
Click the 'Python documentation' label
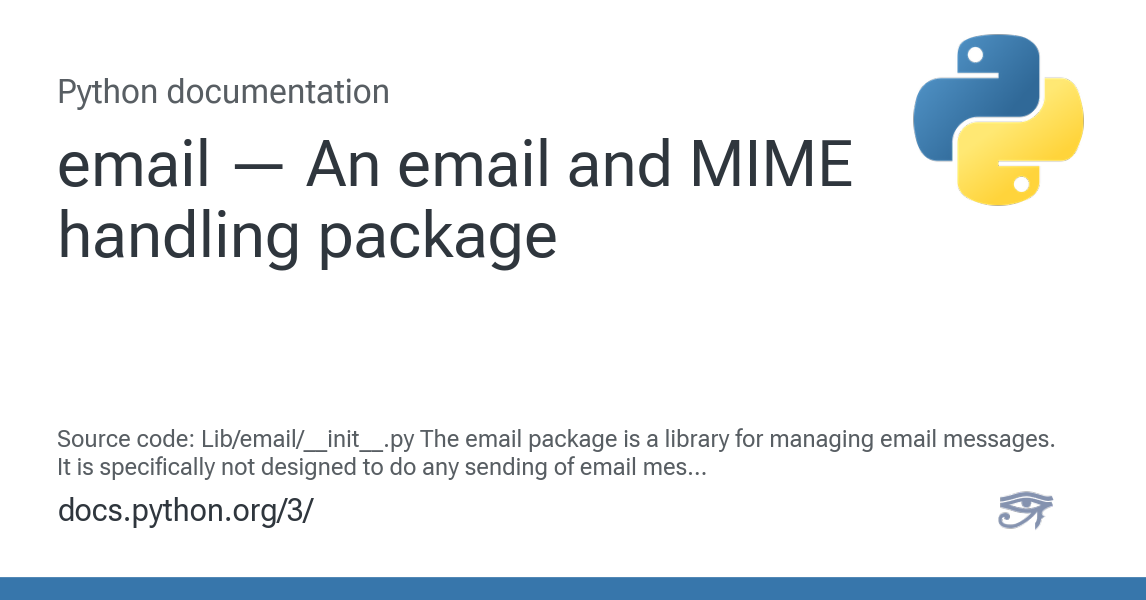pyautogui.click(x=223, y=92)
